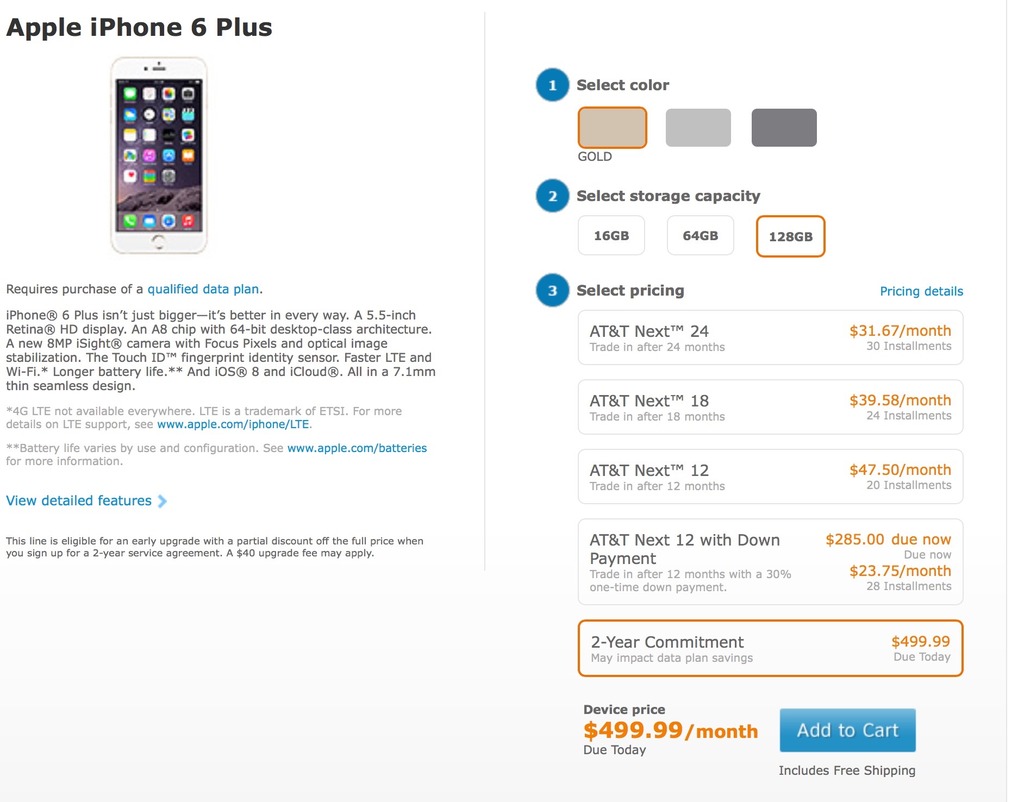Select AT&T Next 24 pricing plan
The height and width of the screenshot is (802, 1024).
[x=771, y=338]
